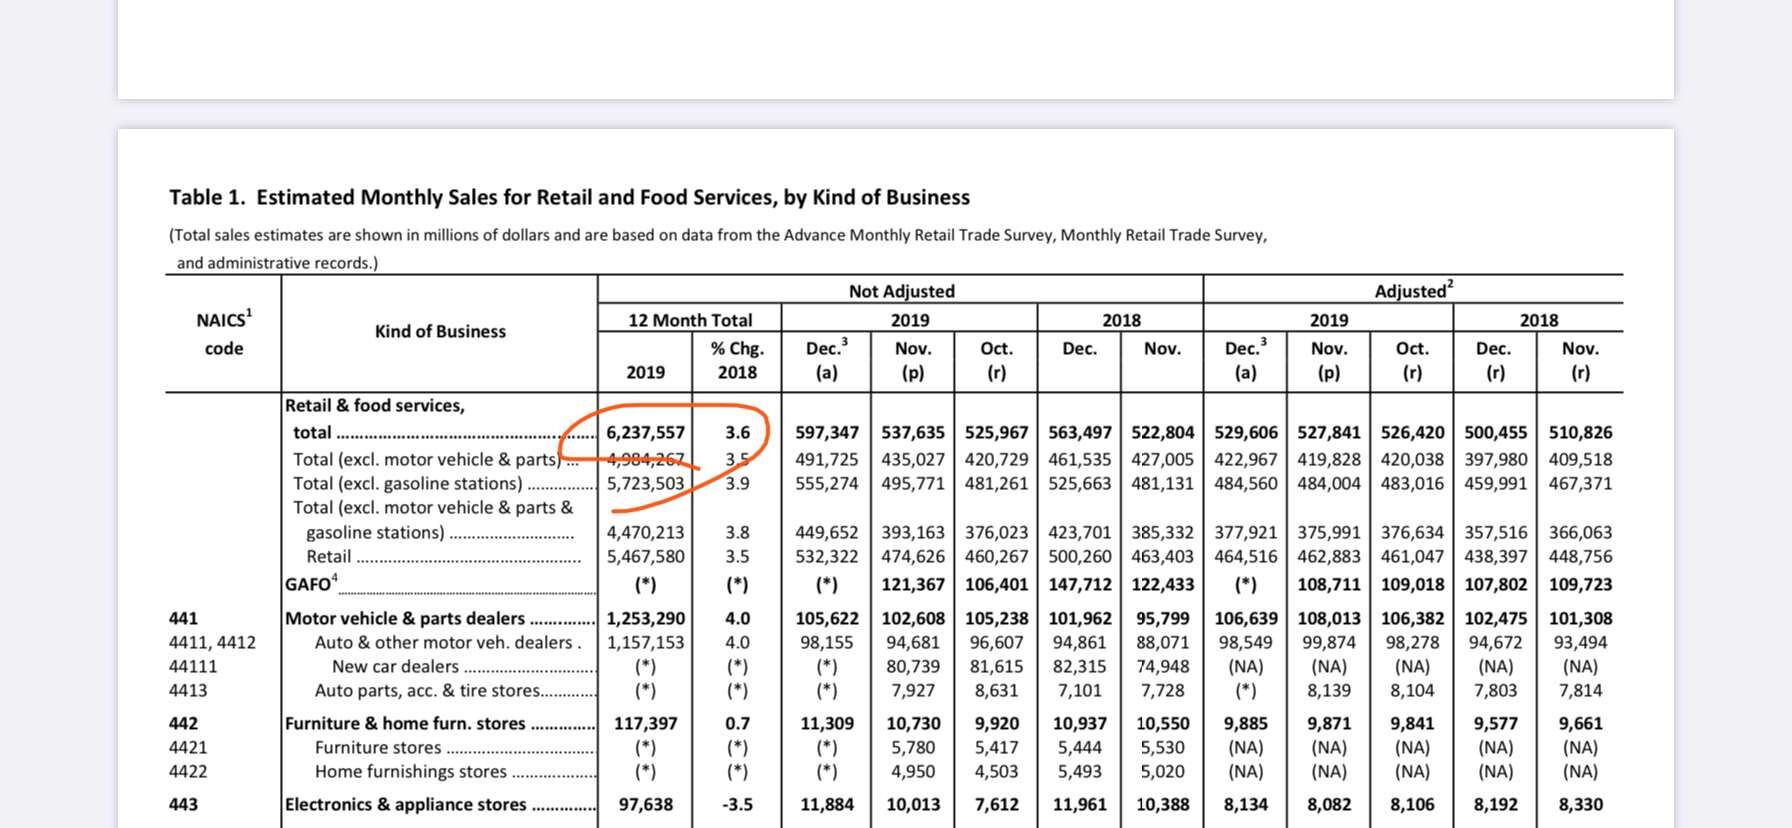Screen dimensions: 1792x828
Task: Select the 121,367 cell in GAFO row
Action: tap(913, 584)
